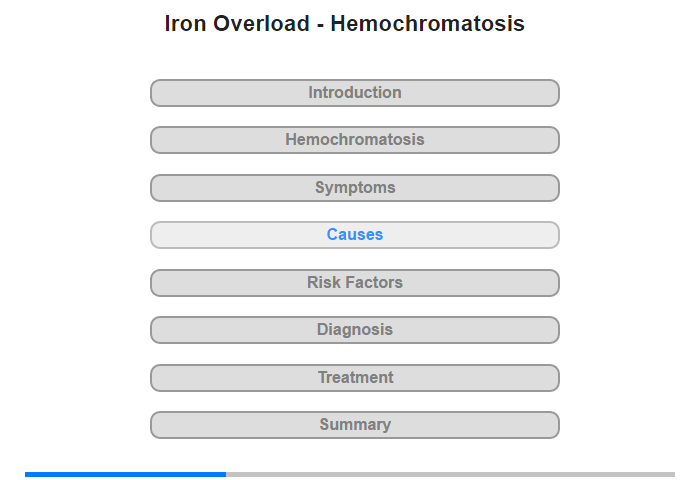This screenshot has width=700, height=480.
Task: Click the Diagnosis label text
Action: [x=355, y=330]
